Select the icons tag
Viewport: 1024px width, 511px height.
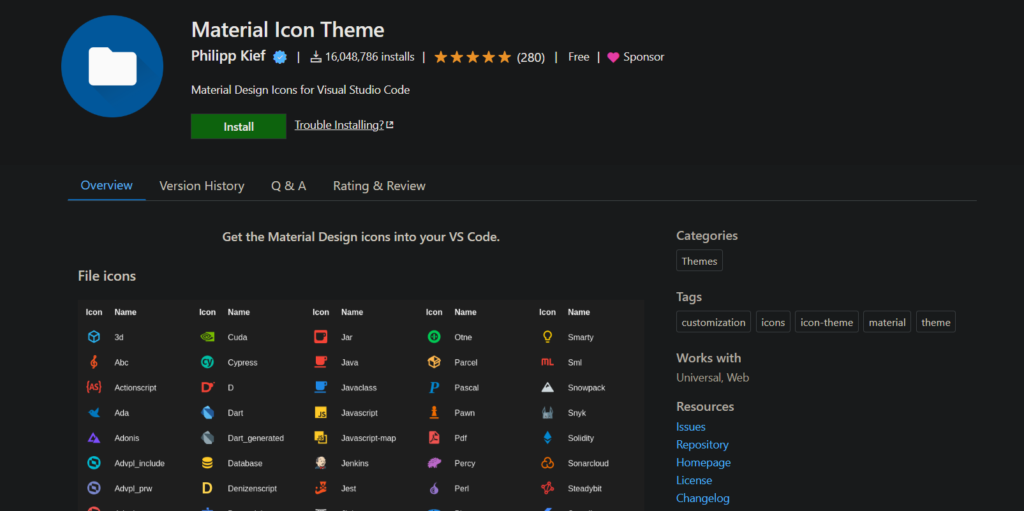(x=773, y=322)
